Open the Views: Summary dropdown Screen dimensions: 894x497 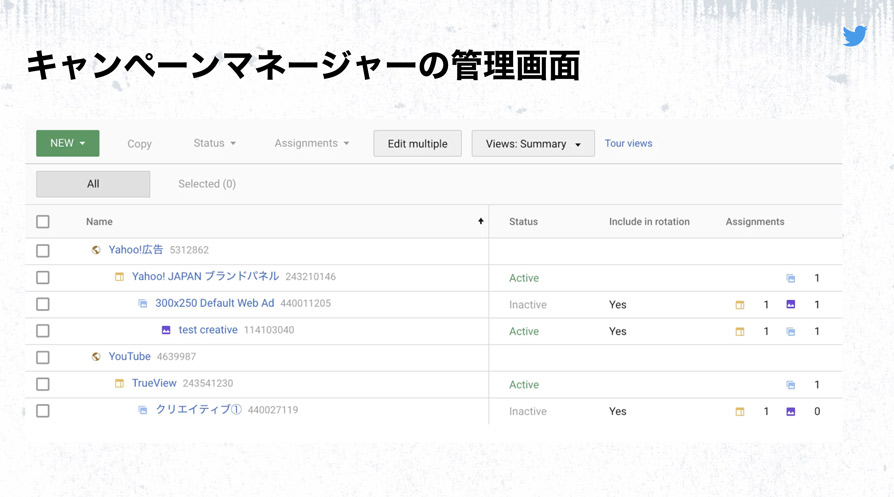[x=533, y=144]
